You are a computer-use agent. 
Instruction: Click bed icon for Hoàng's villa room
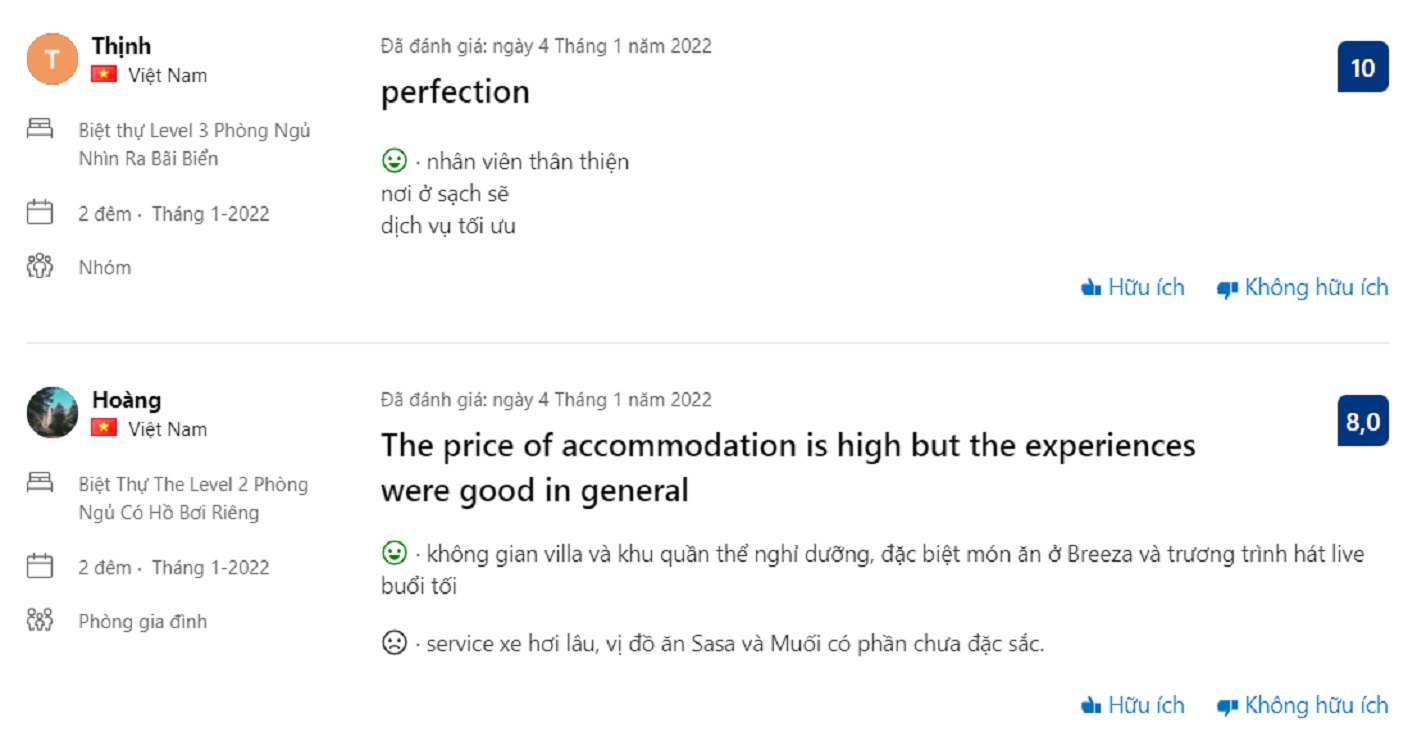(39, 482)
